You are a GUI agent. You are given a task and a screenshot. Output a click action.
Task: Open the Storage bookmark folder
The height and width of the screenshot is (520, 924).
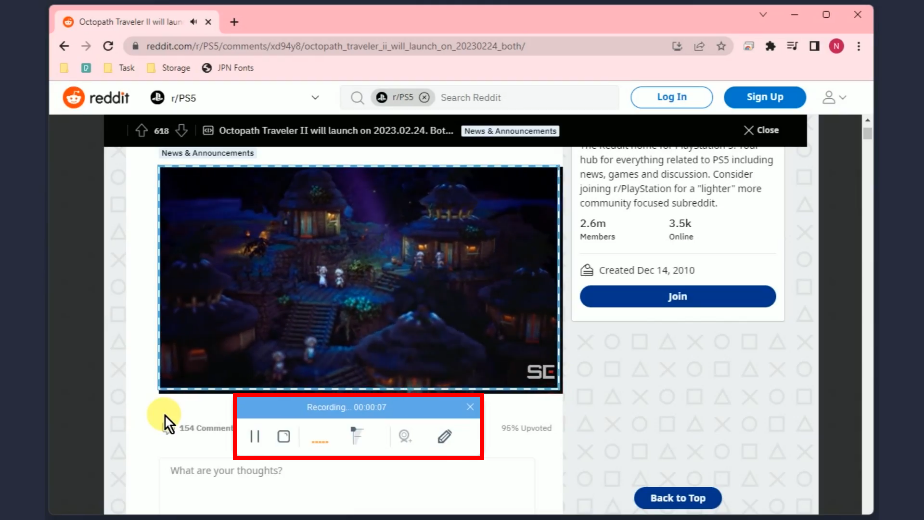coord(169,68)
